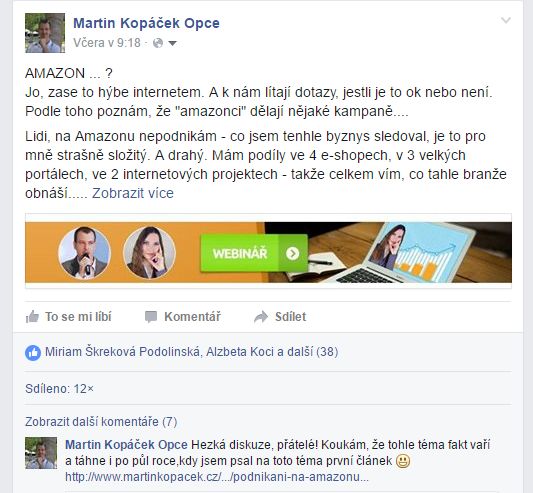Click the Včera v 9:18 timestamp
This screenshot has width=533, height=493.
[107, 43]
